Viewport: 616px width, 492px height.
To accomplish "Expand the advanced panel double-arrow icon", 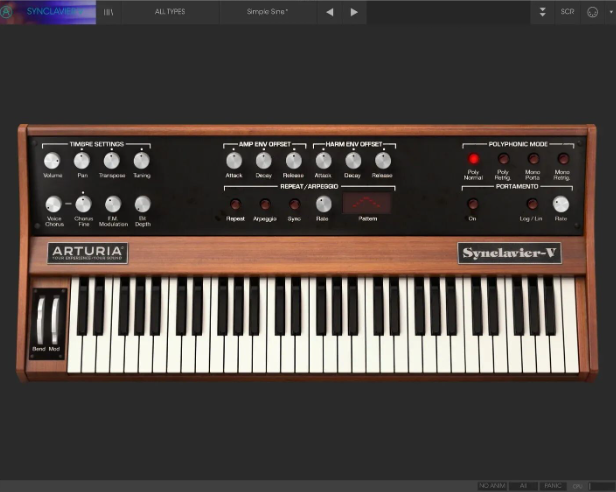I will (x=543, y=12).
